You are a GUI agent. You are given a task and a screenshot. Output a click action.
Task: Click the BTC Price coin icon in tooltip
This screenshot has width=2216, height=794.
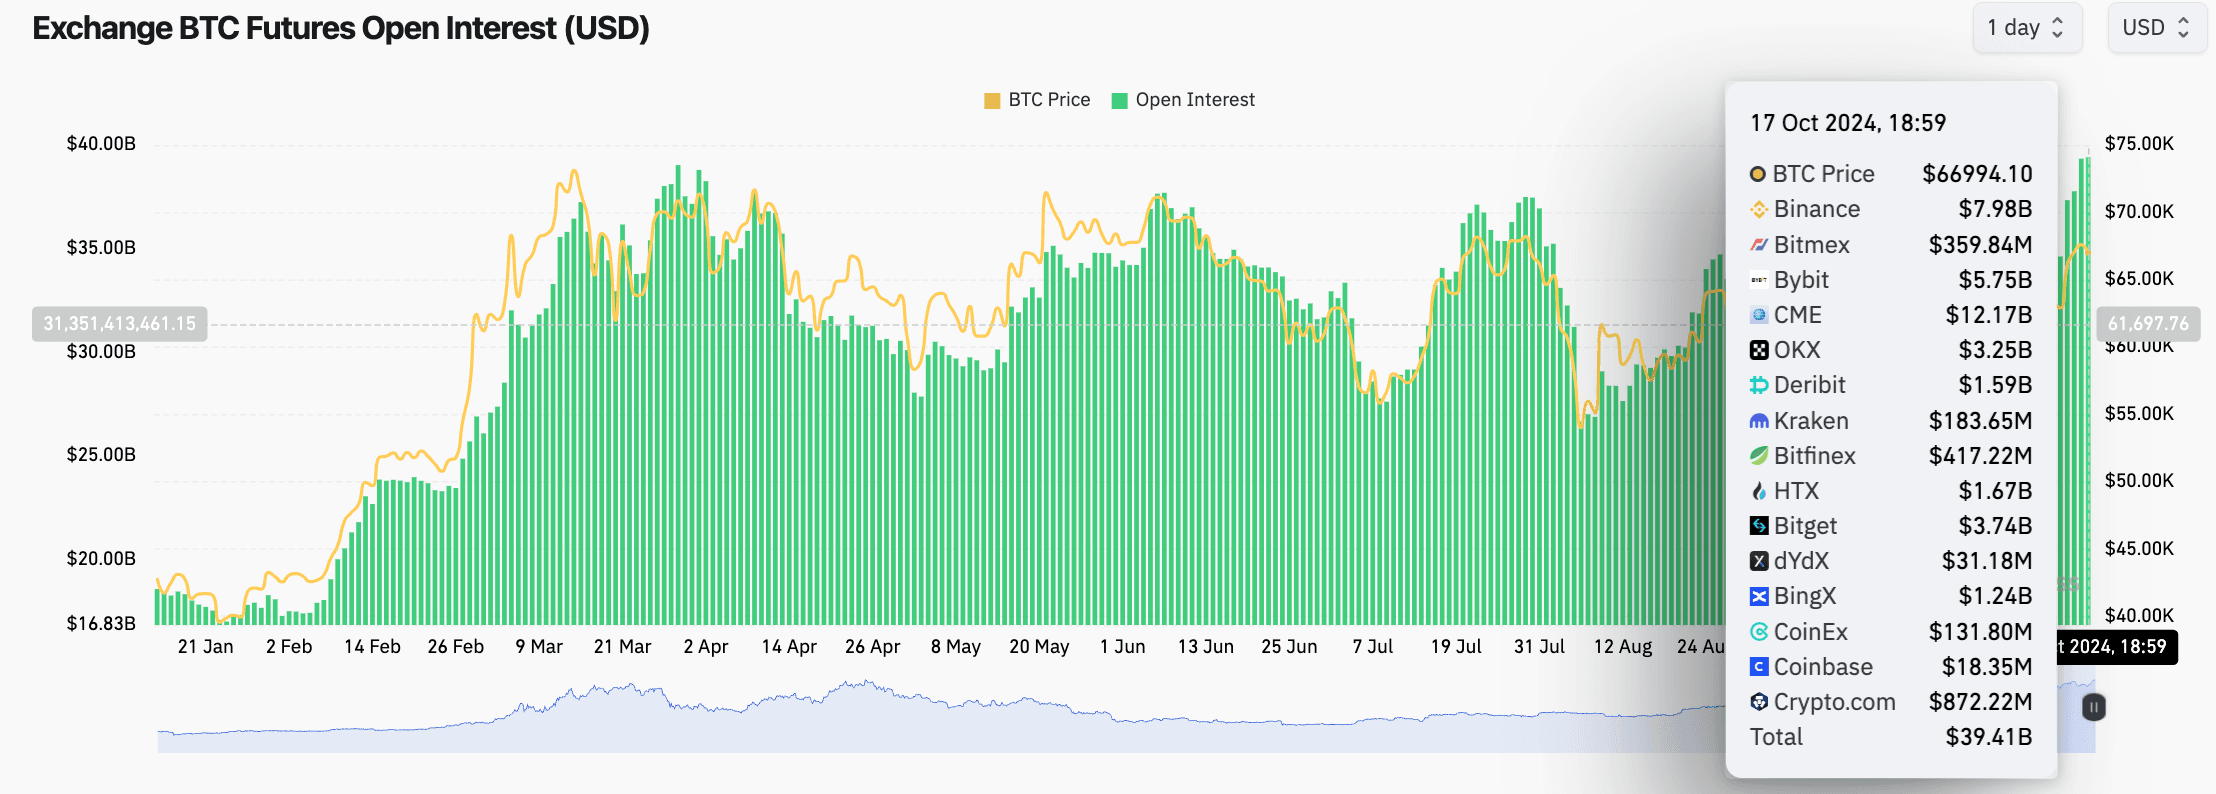tap(1758, 174)
